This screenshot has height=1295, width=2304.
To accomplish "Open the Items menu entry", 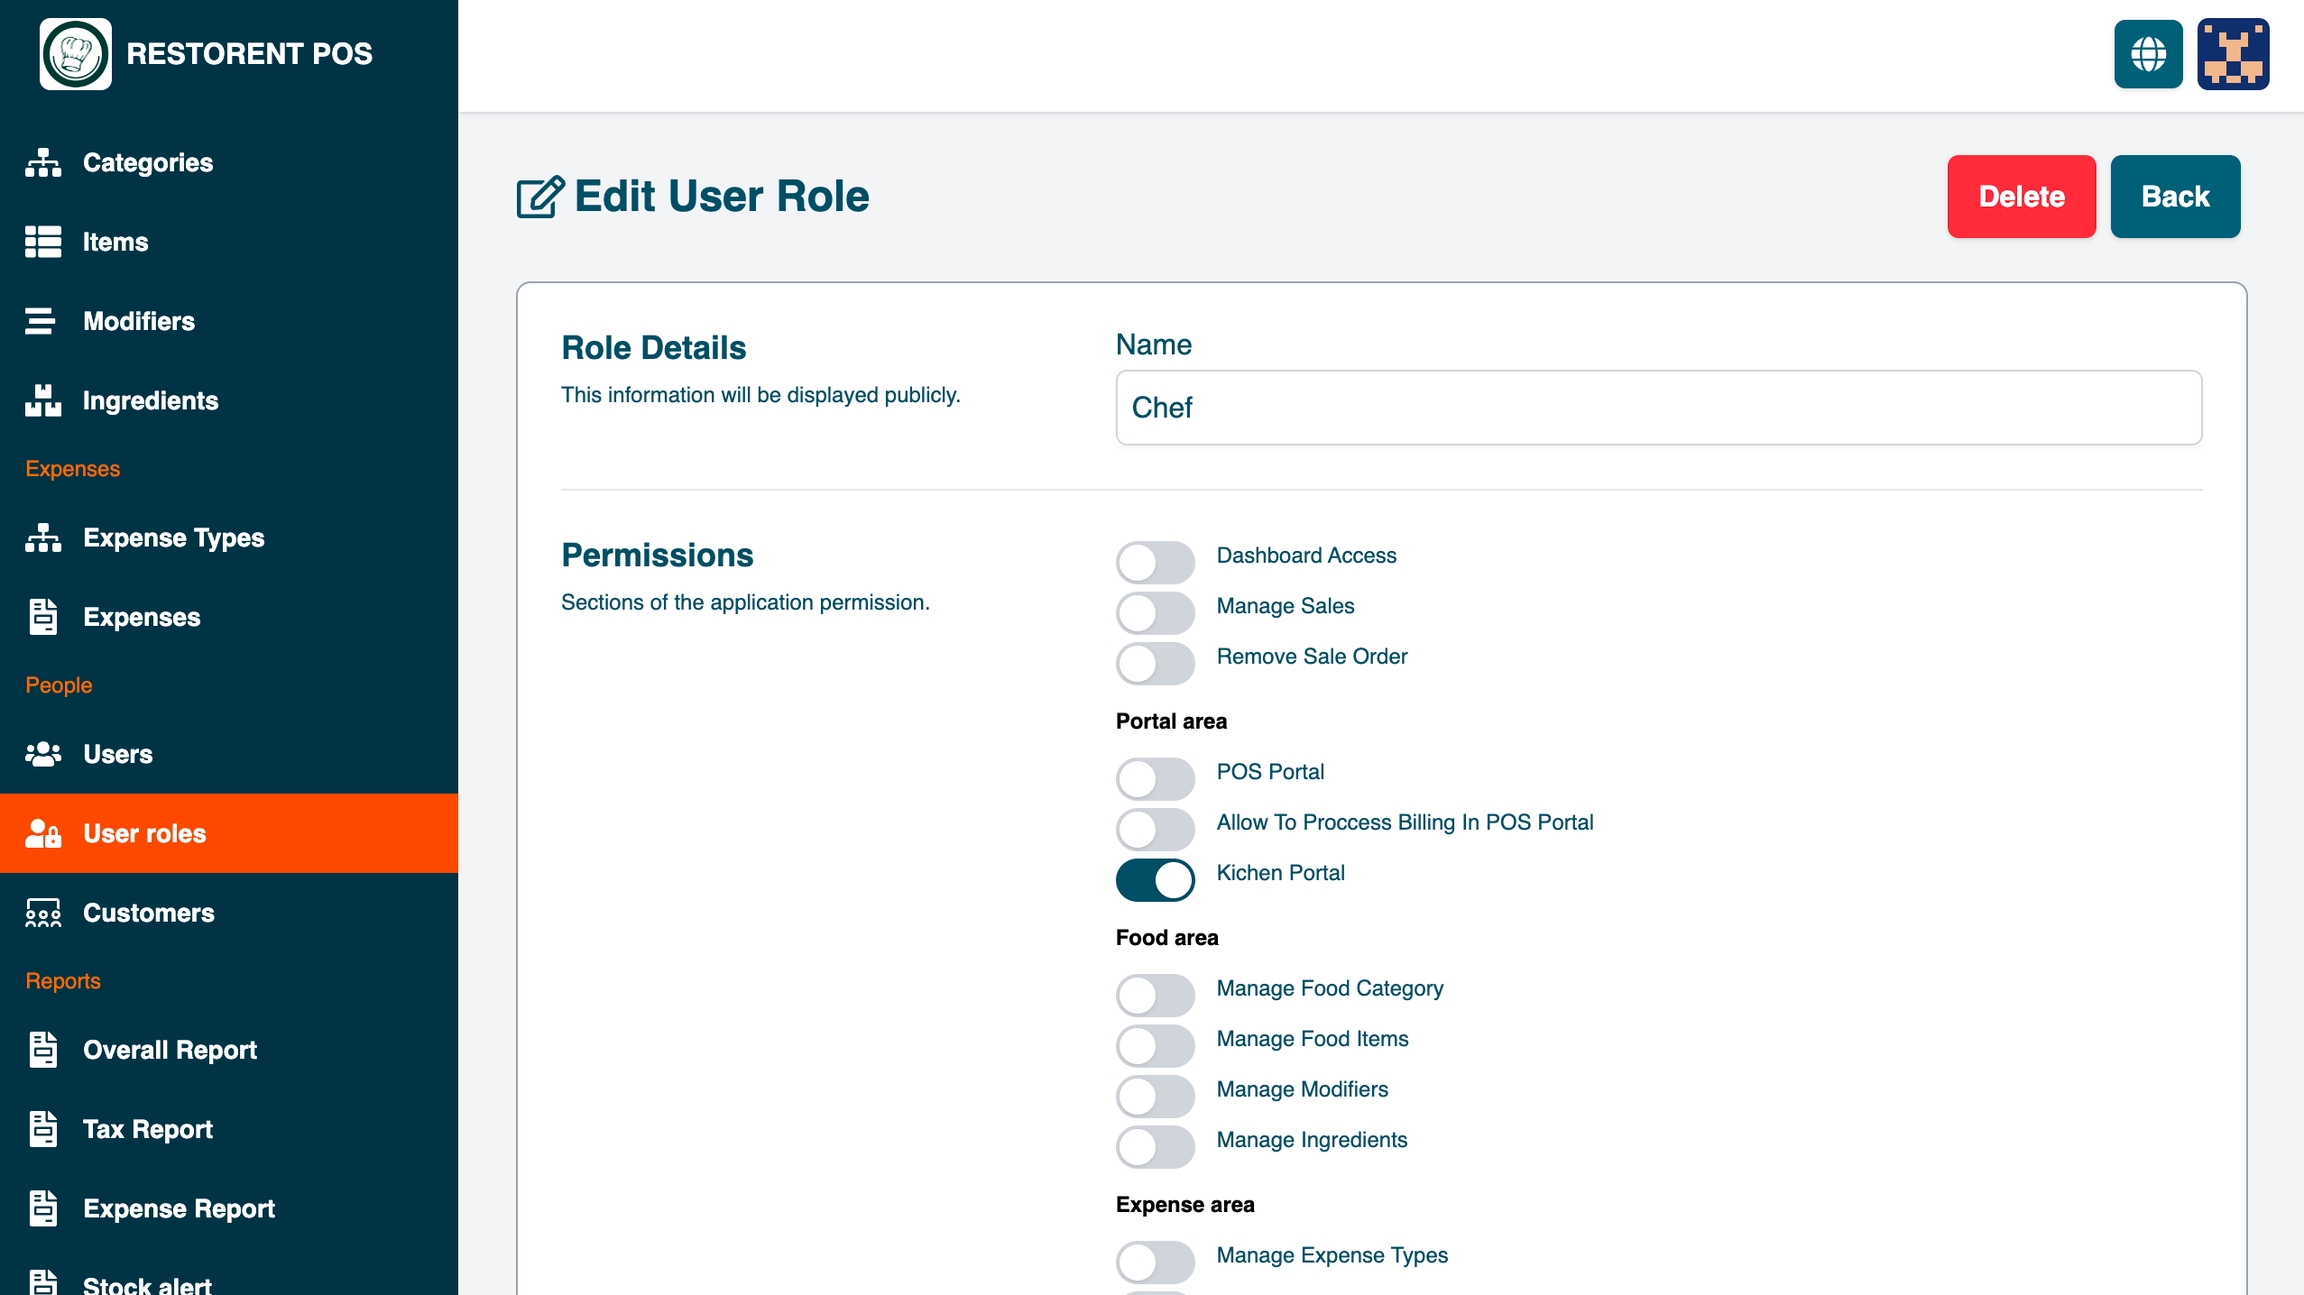I will [115, 242].
